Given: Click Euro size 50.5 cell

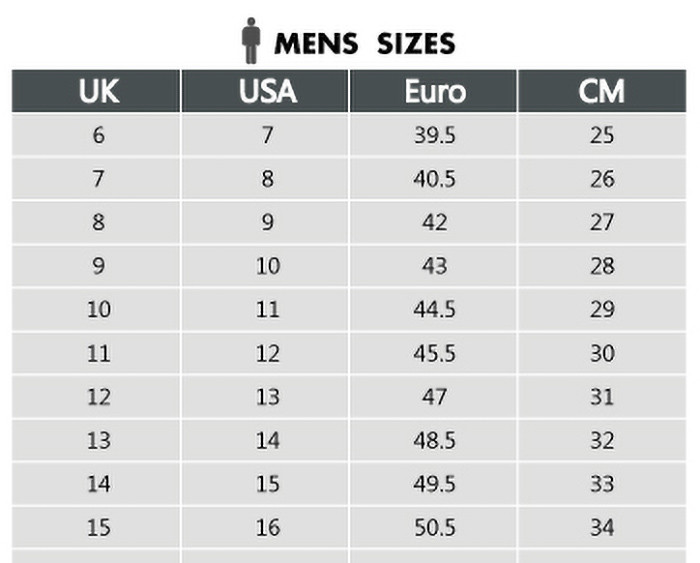Looking at the screenshot, I should click(x=433, y=527).
